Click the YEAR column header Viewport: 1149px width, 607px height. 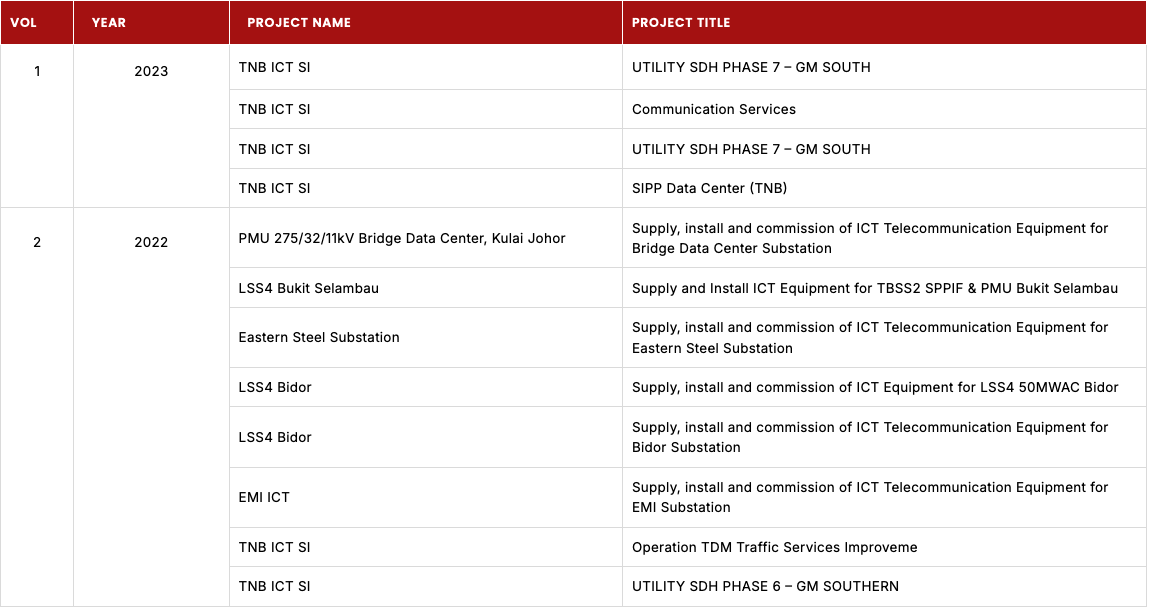pyautogui.click(x=108, y=23)
